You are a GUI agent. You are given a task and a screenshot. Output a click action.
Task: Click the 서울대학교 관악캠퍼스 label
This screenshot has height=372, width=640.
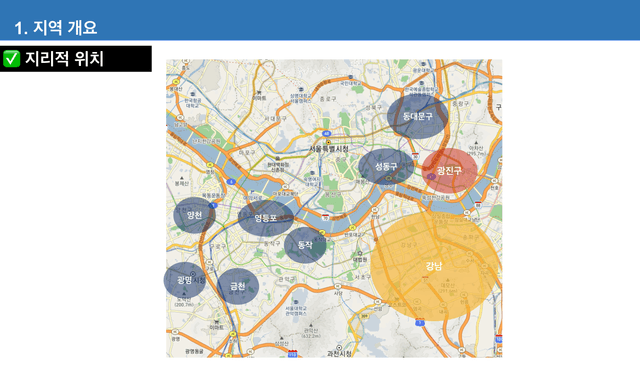pos(296,311)
